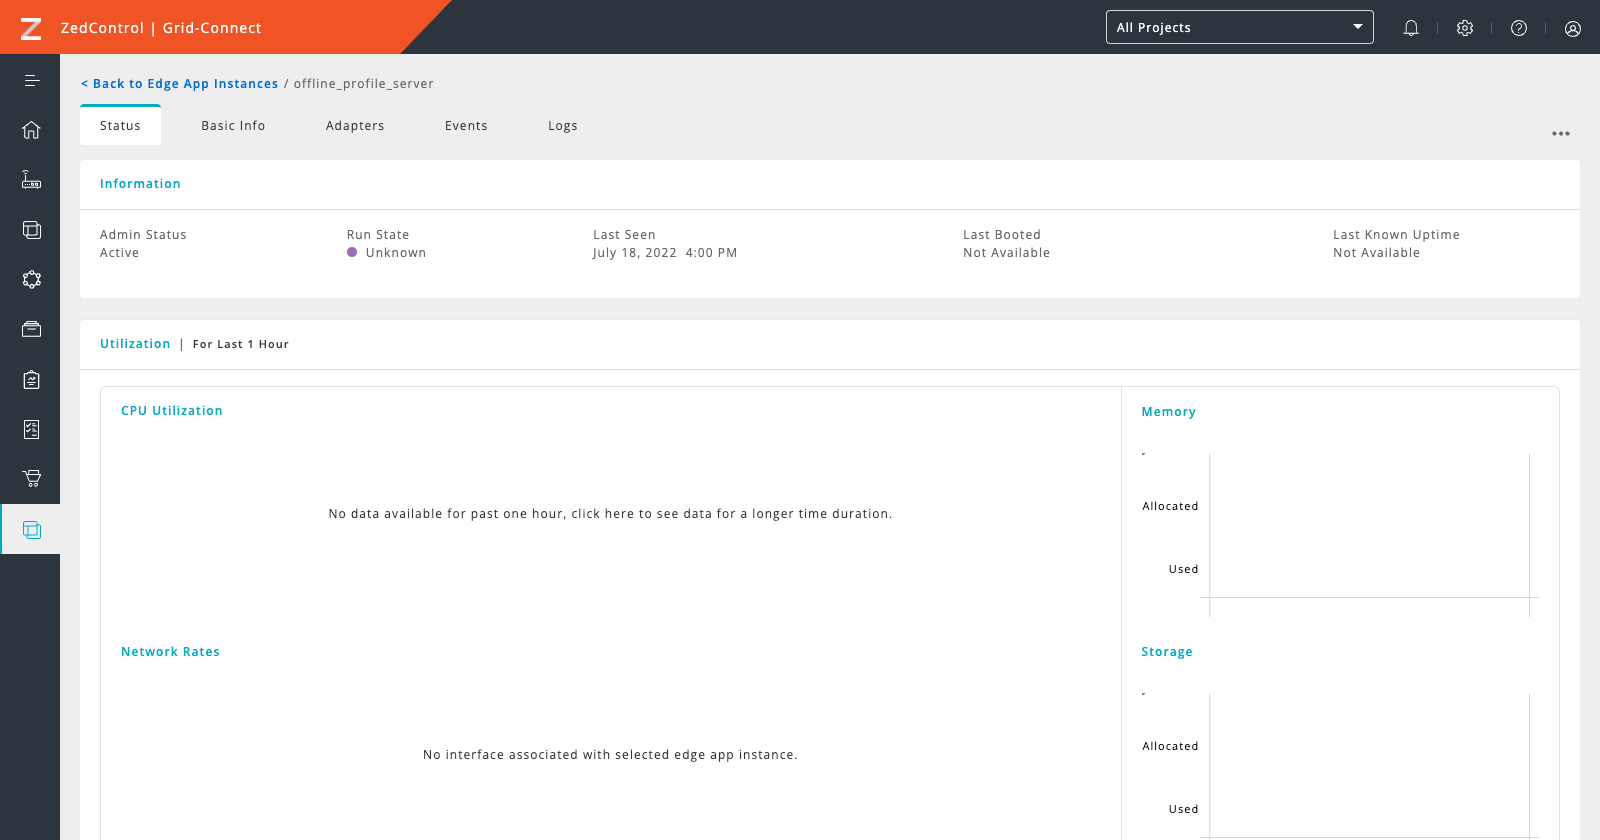
Task: Open the Edge Nodes router icon
Action: click(32, 180)
